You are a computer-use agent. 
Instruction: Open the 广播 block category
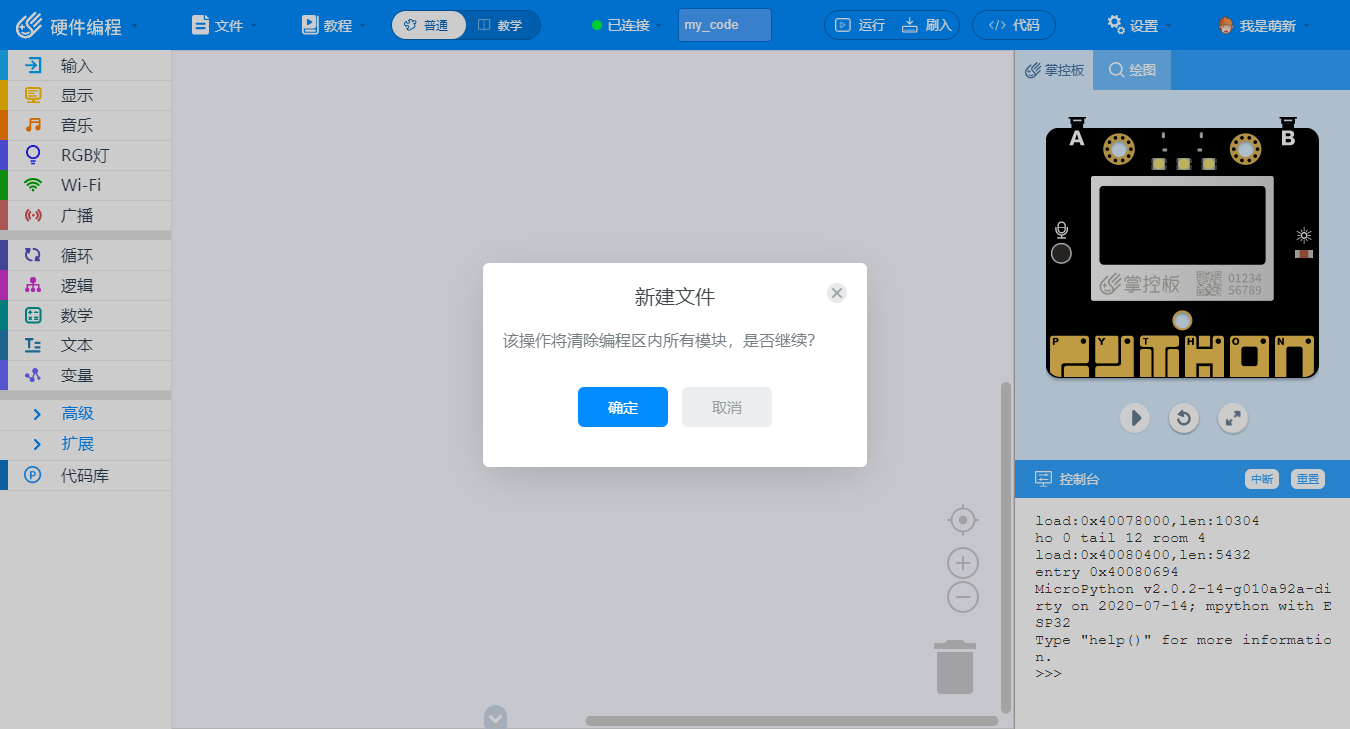(86, 215)
